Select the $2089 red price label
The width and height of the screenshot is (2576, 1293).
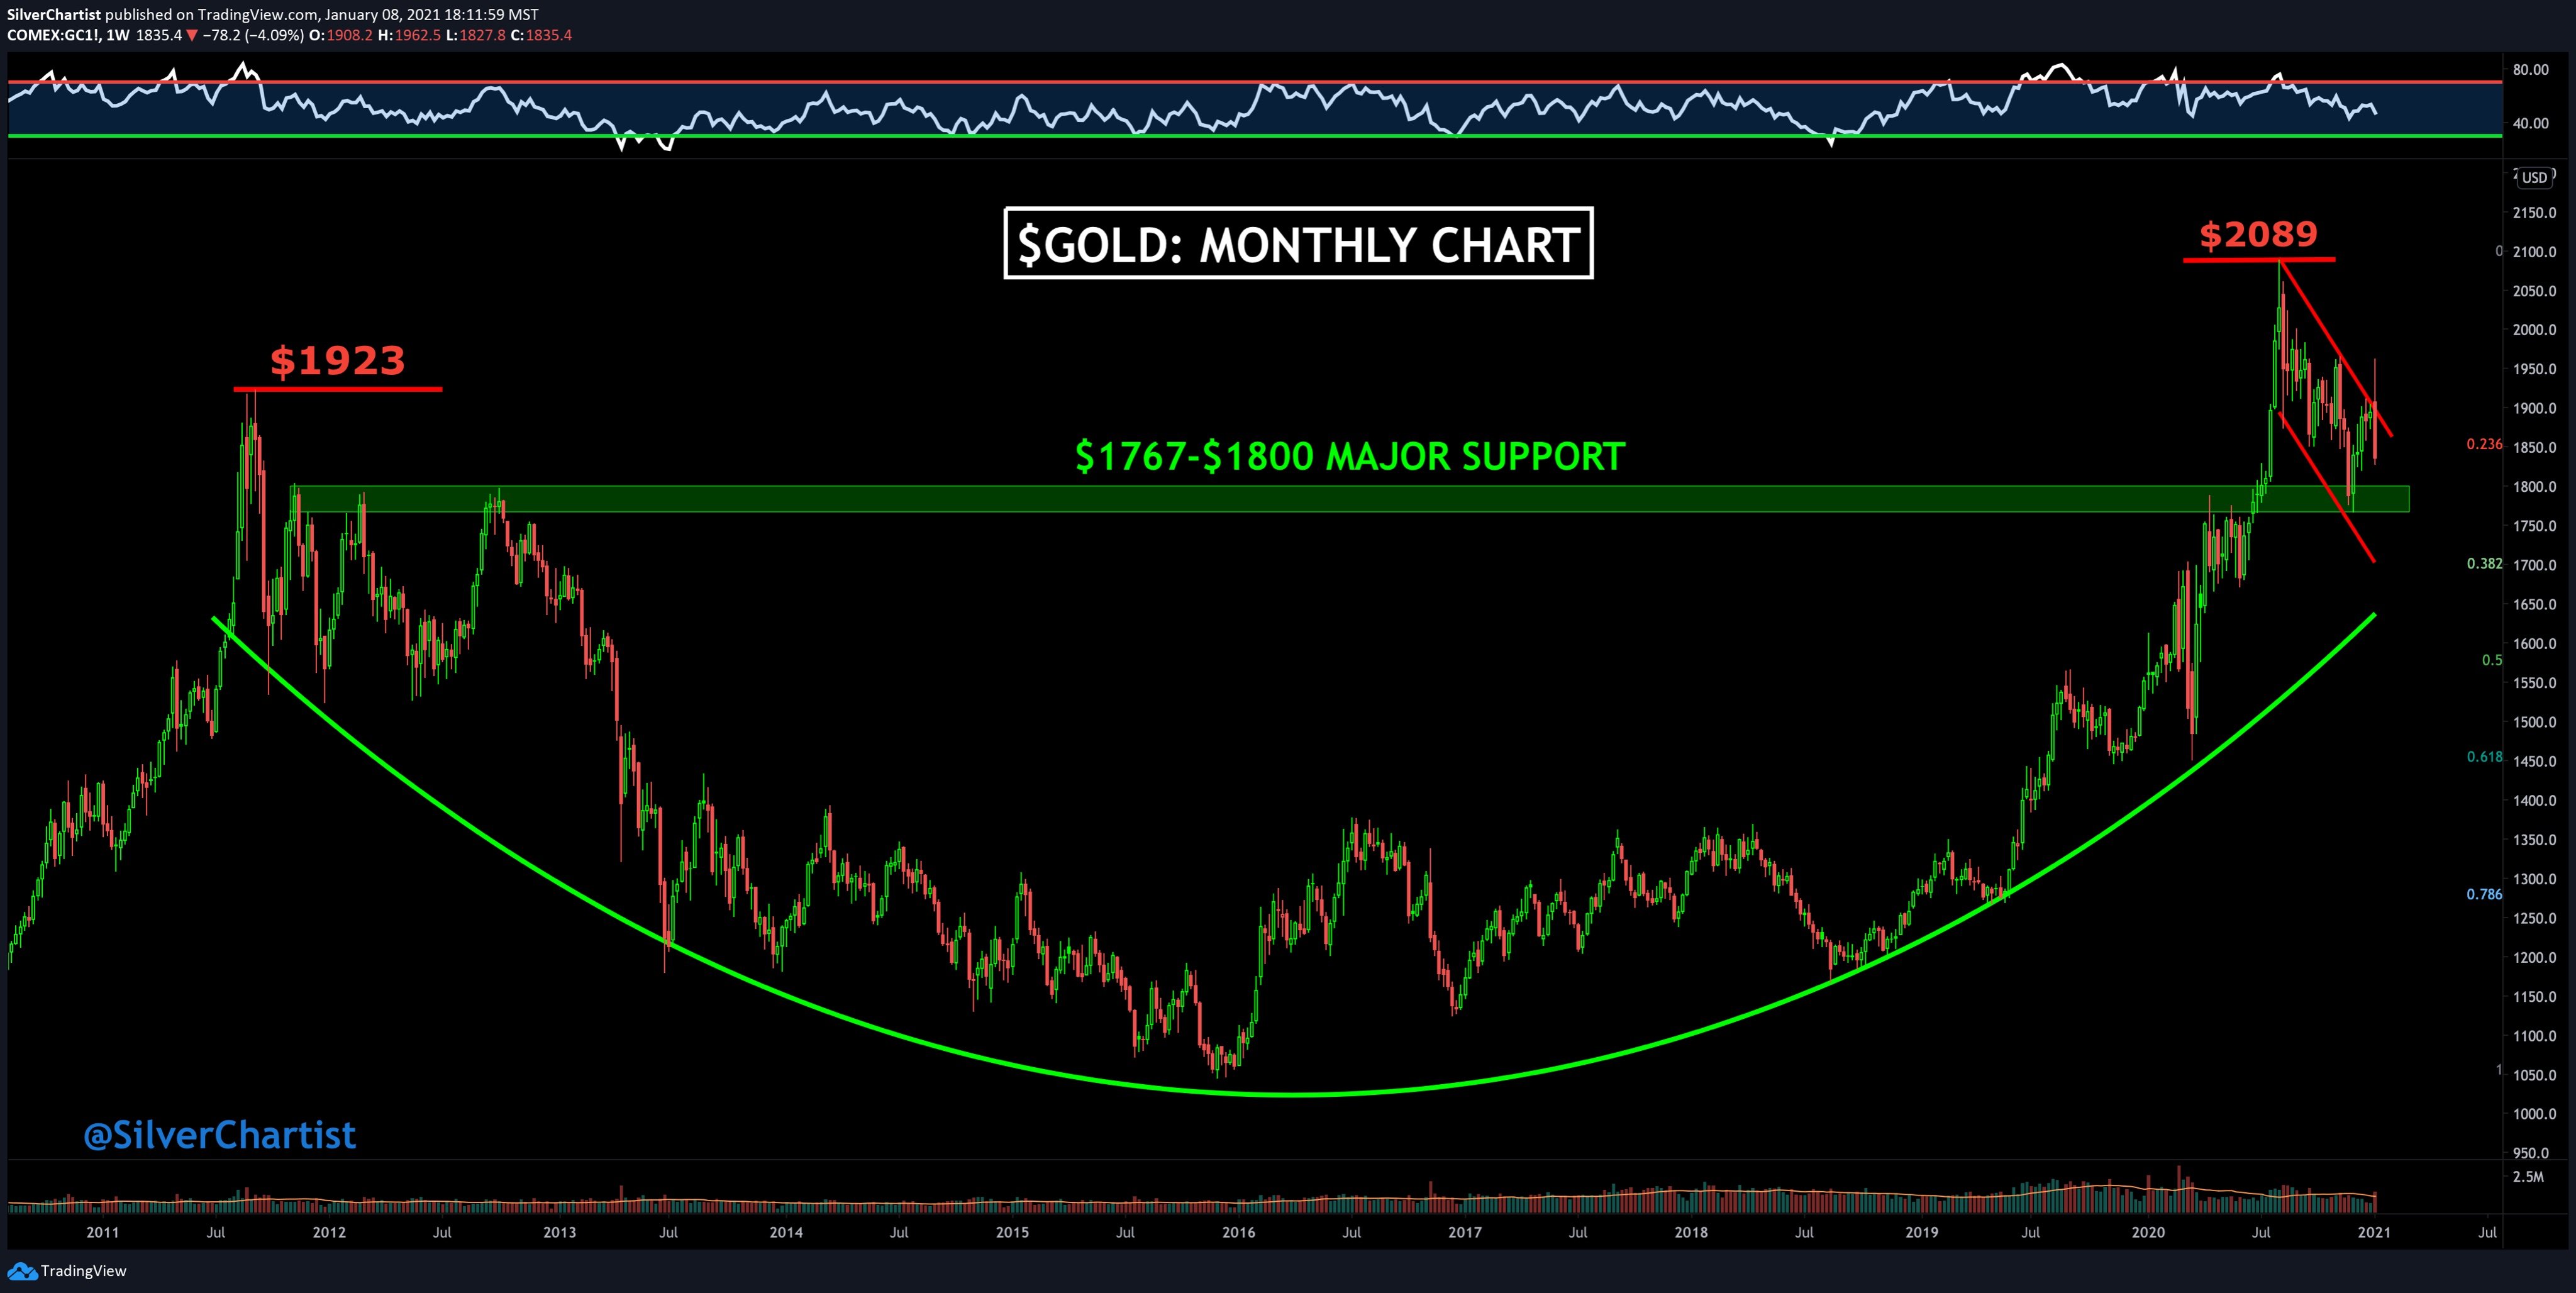2258,234
